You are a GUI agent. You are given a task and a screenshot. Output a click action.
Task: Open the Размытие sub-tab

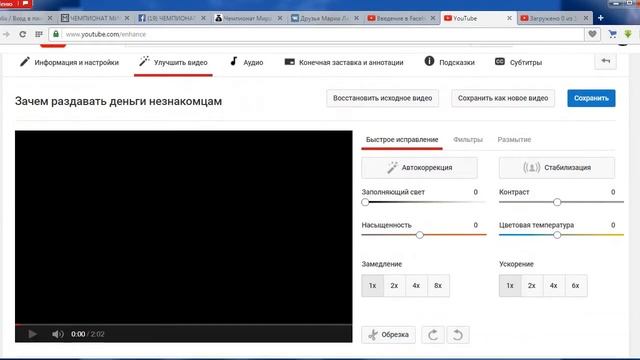pyautogui.click(x=514, y=140)
